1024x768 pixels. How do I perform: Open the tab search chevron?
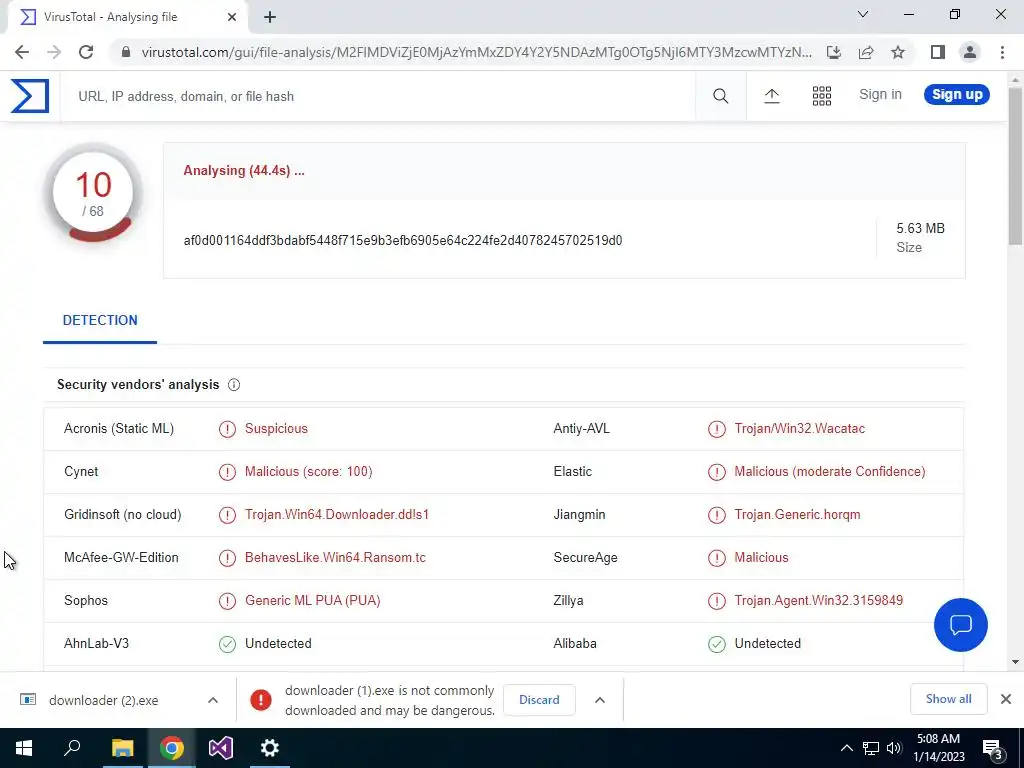[x=863, y=14]
